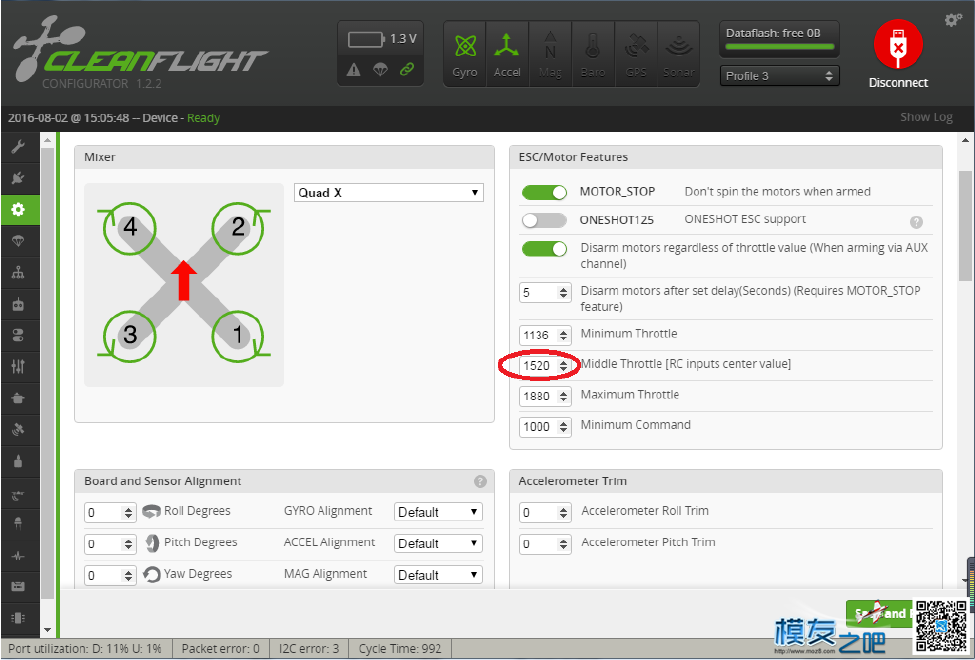Adjust the Pitch Degrees stepper
This screenshot has width=975, height=660.
(x=129, y=544)
